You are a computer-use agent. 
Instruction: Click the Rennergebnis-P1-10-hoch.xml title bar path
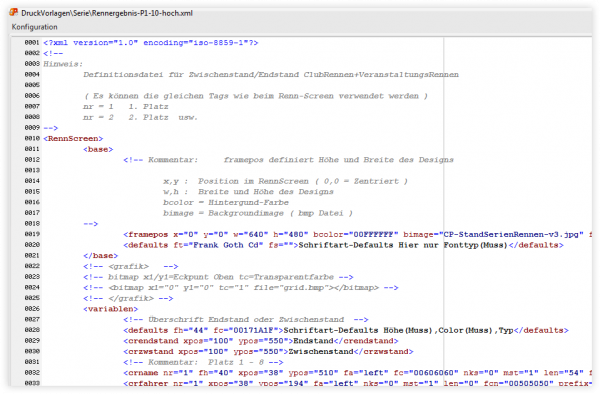(x=107, y=13)
